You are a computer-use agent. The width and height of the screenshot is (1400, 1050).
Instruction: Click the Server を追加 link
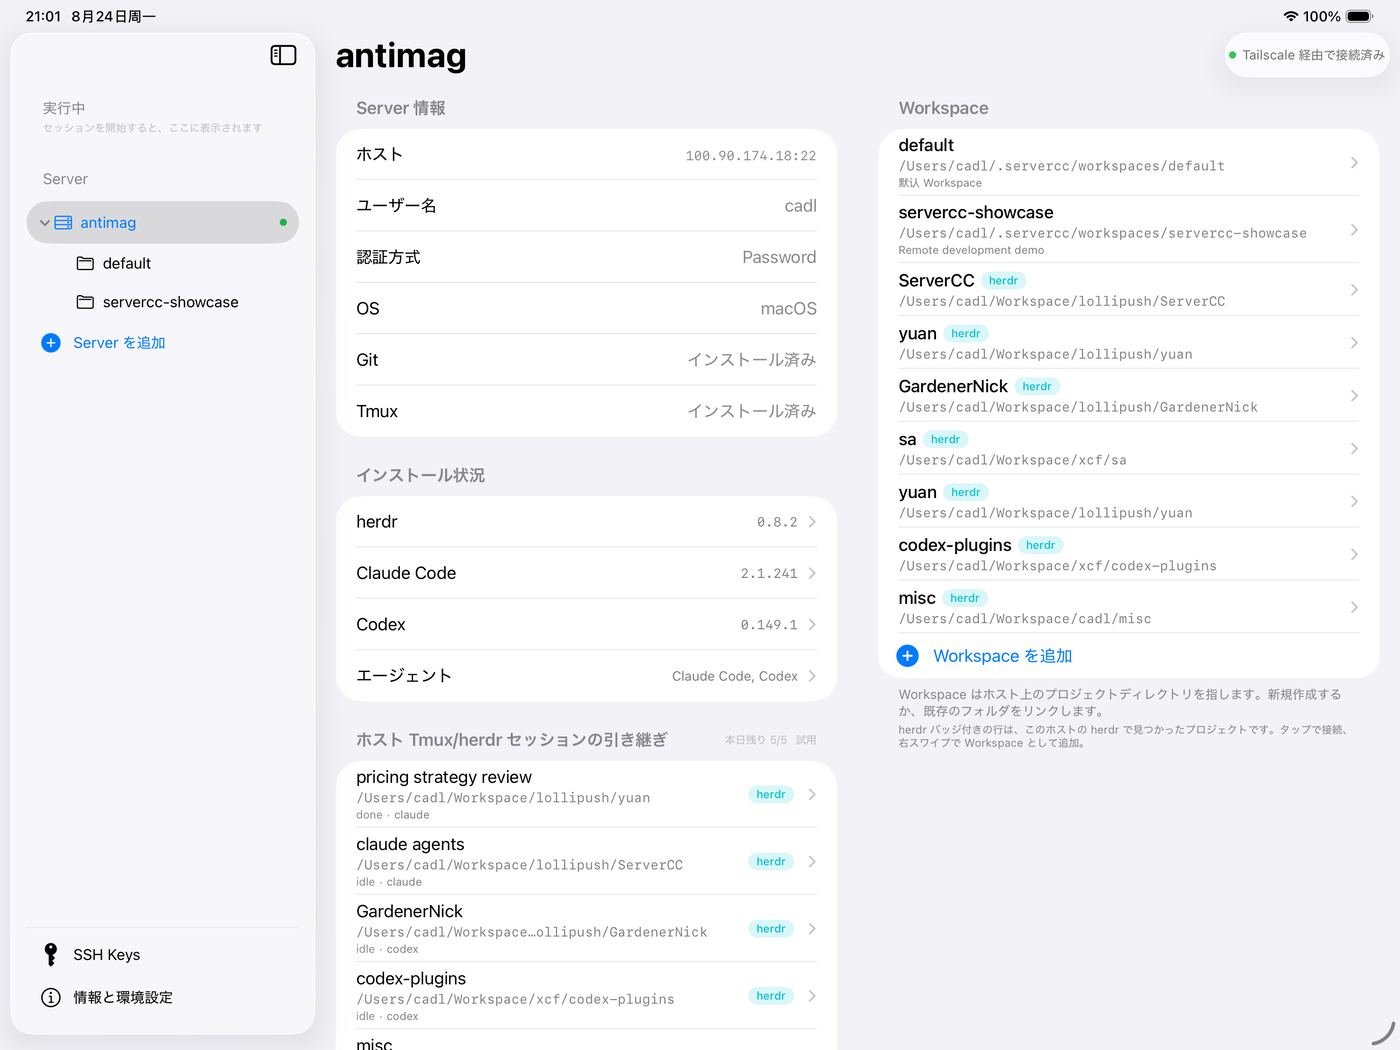click(x=119, y=343)
